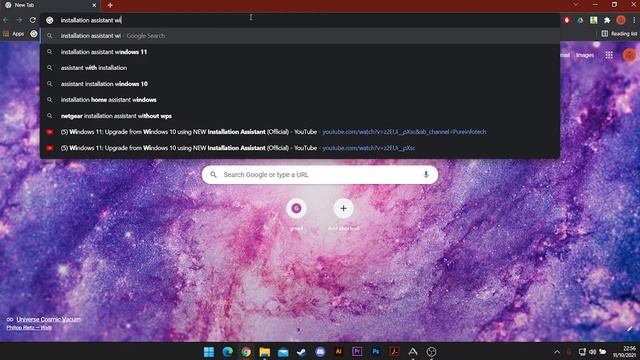Select suggestion 'installation home assistant windows'
The height and width of the screenshot is (360, 640).
tap(300, 100)
